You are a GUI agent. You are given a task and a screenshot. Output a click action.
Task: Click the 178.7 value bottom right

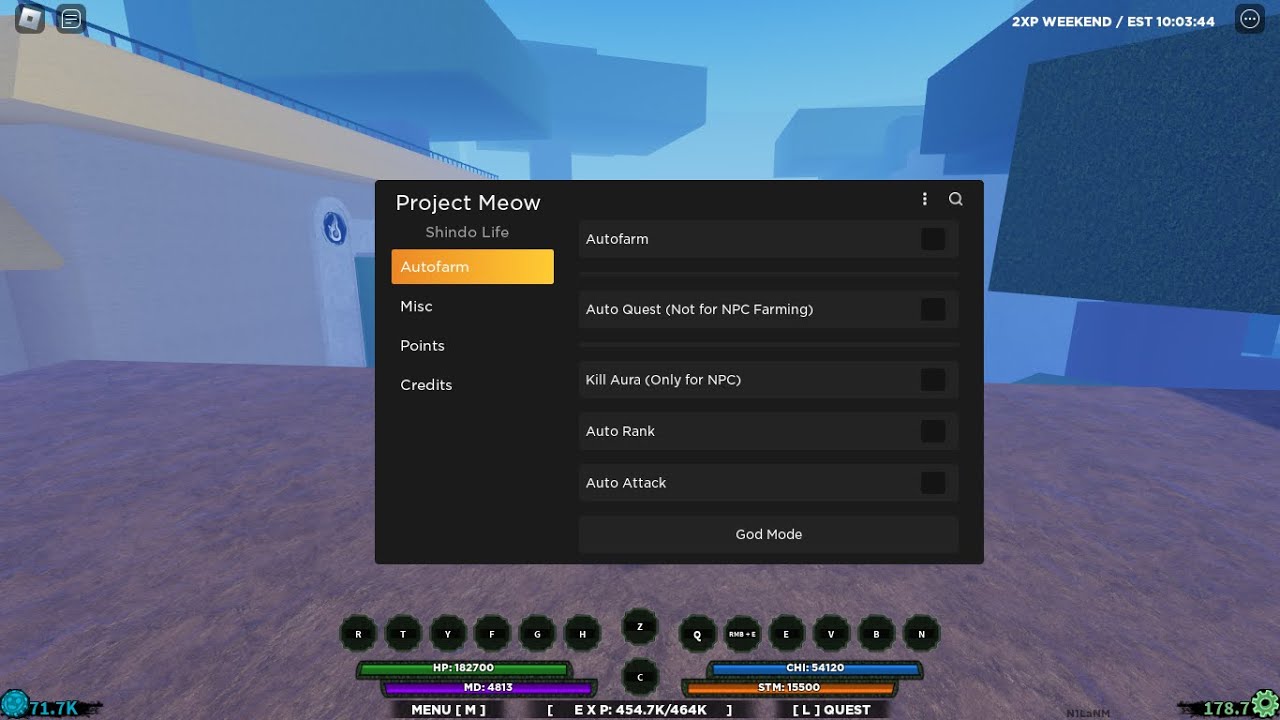point(1225,709)
